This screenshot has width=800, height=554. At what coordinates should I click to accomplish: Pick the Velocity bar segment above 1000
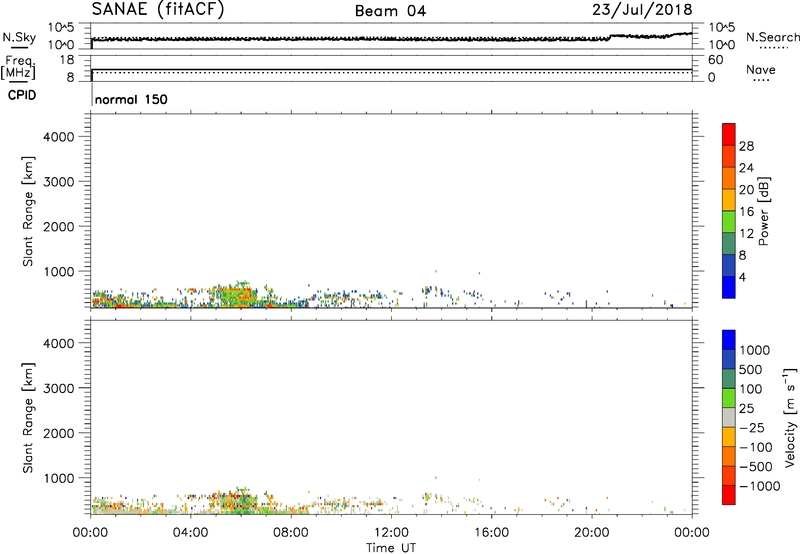(729, 340)
